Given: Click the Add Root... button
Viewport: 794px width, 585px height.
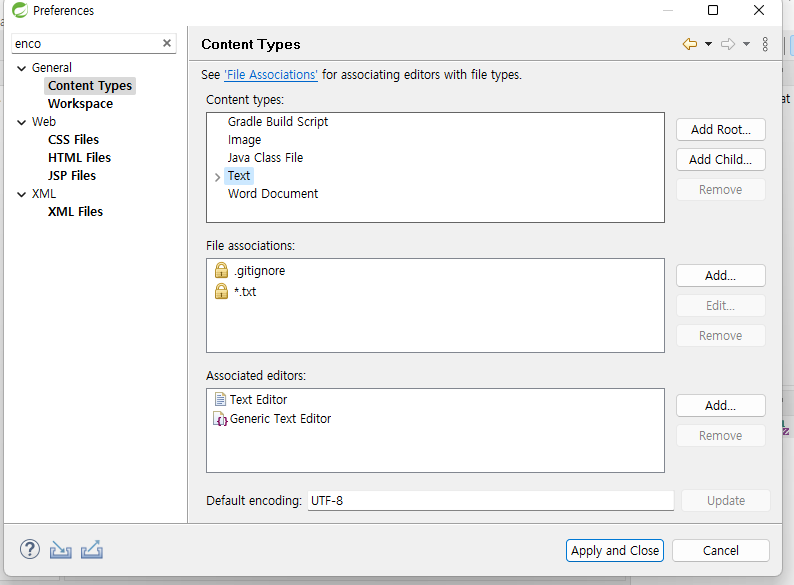Looking at the screenshot, I should pyautogui.click(x=720, y=130).
